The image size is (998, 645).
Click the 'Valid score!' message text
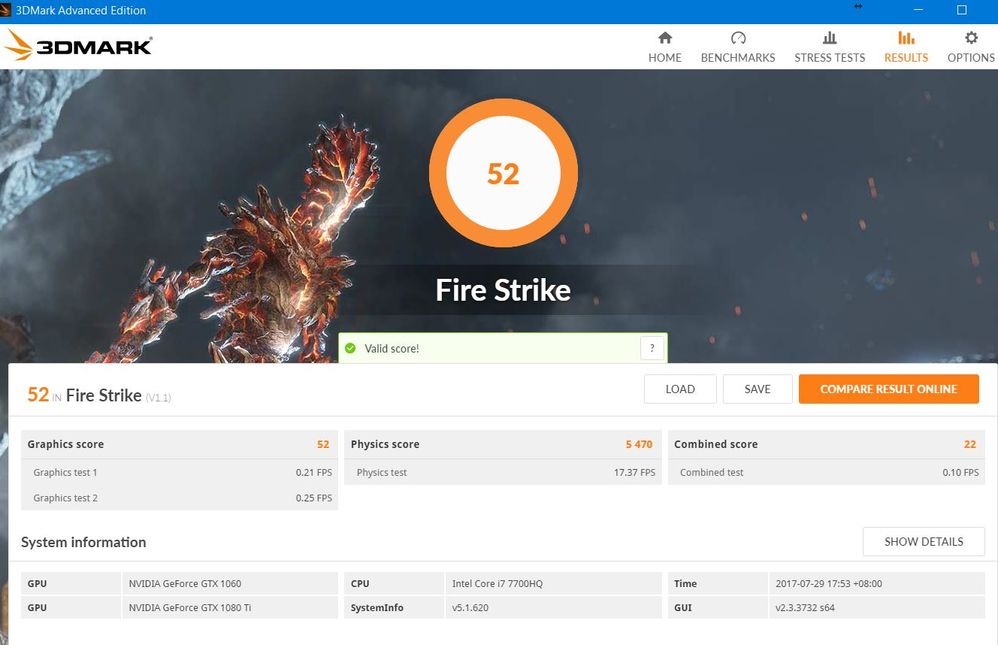click(x=391, y=349)
